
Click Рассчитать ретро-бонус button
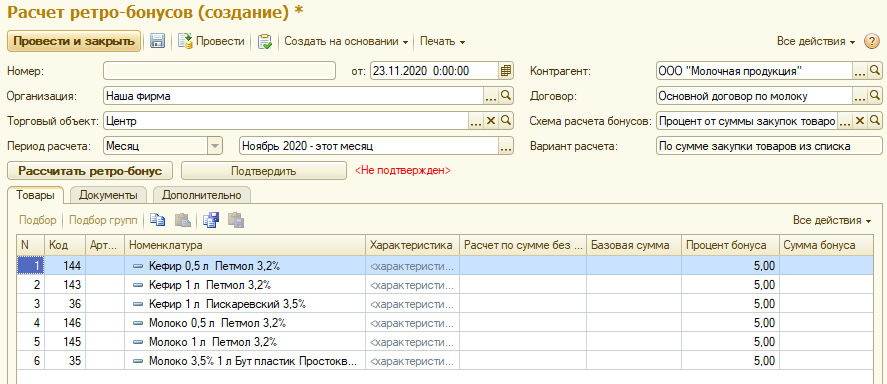click(91, 170)
